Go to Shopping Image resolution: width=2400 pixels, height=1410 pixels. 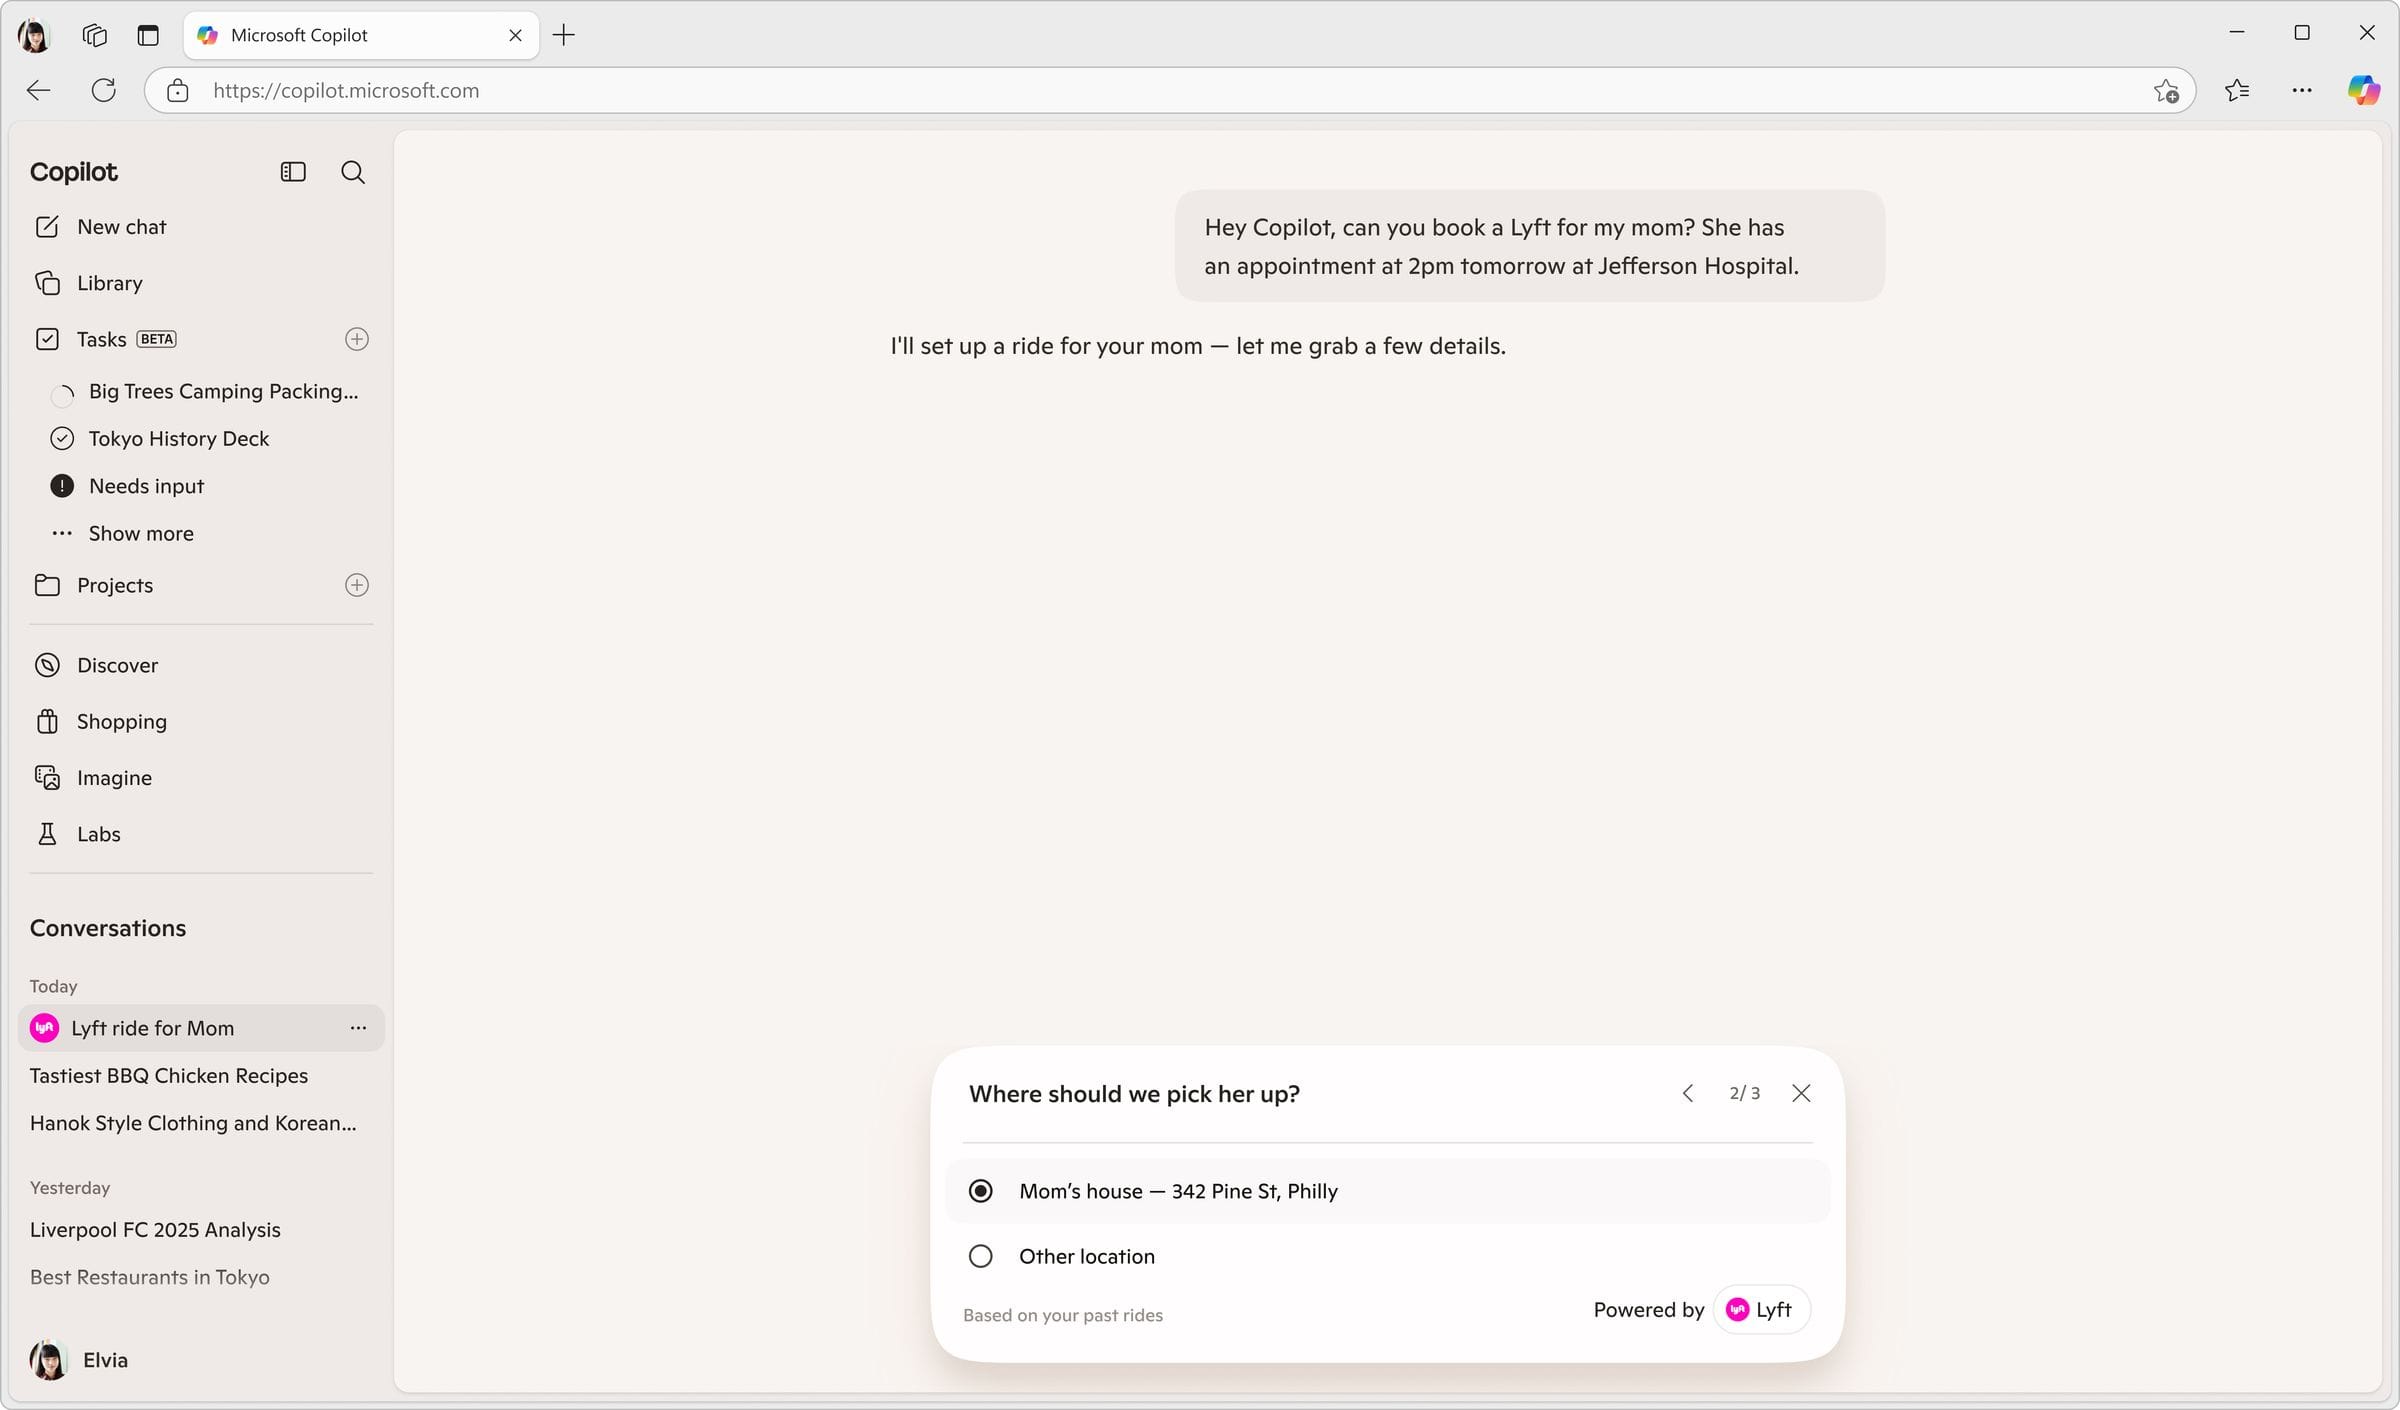200,721
